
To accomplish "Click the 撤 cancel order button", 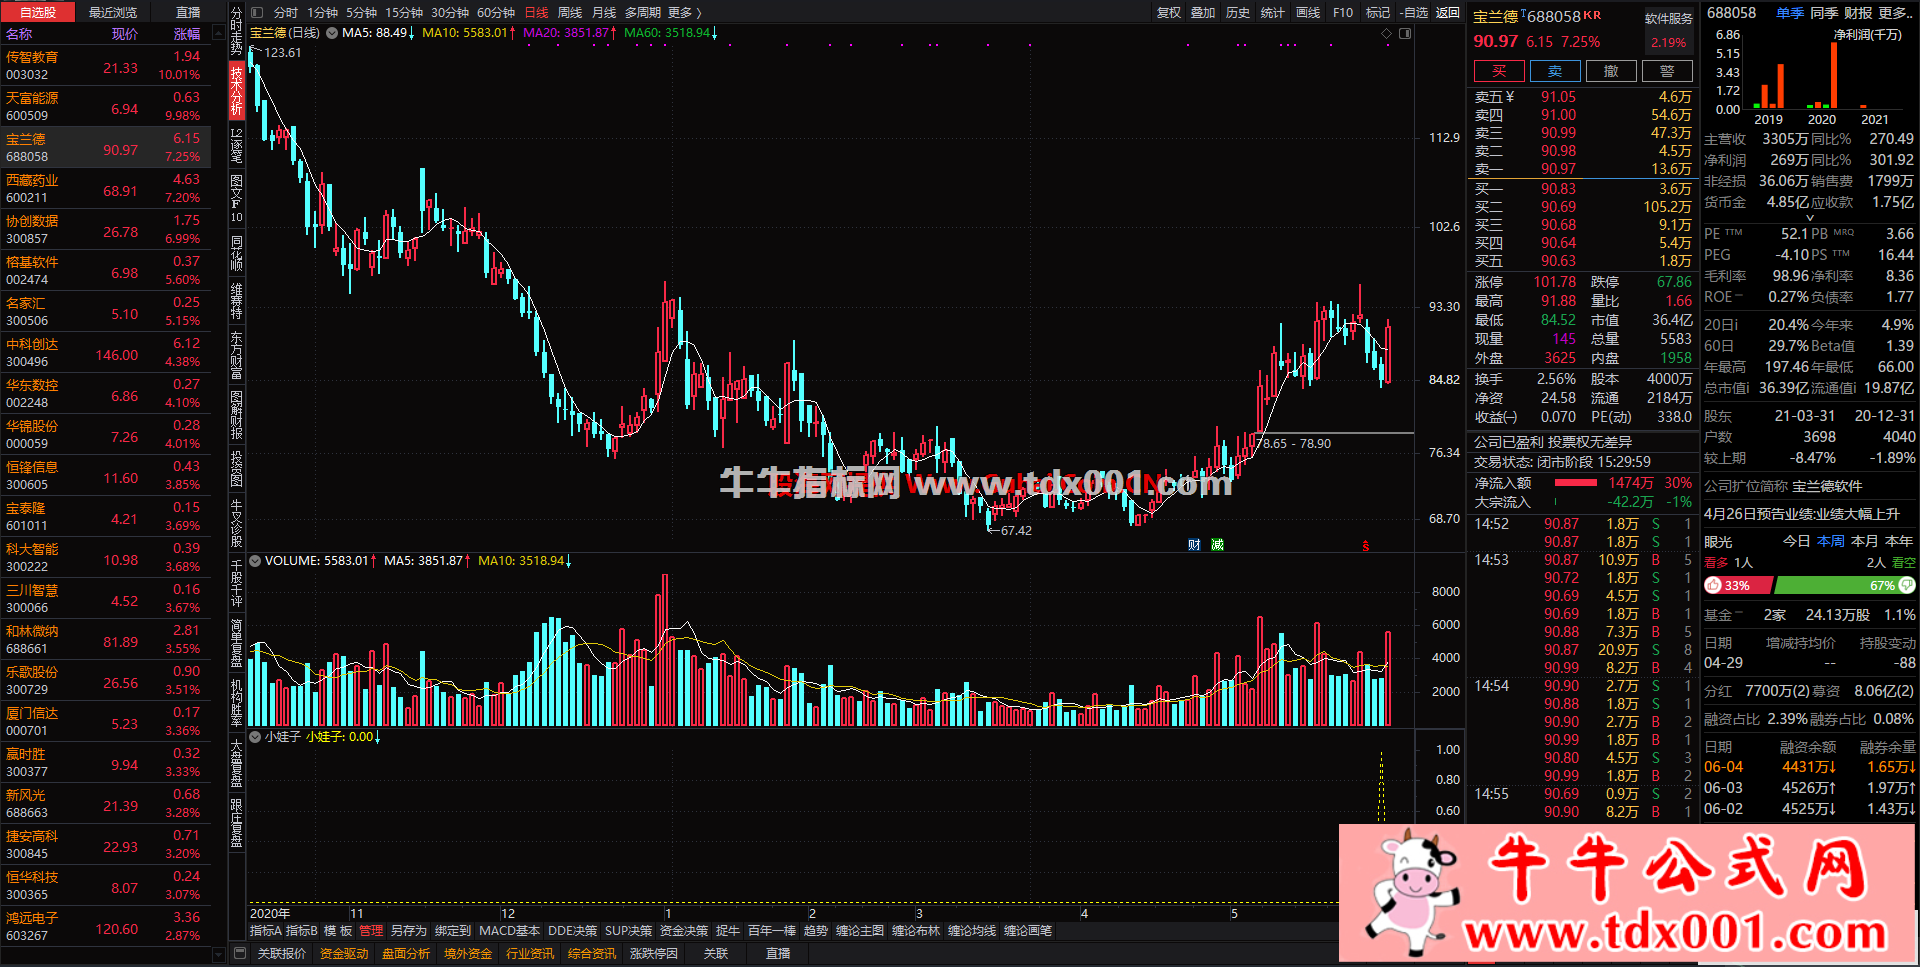I will (1611, 71).
